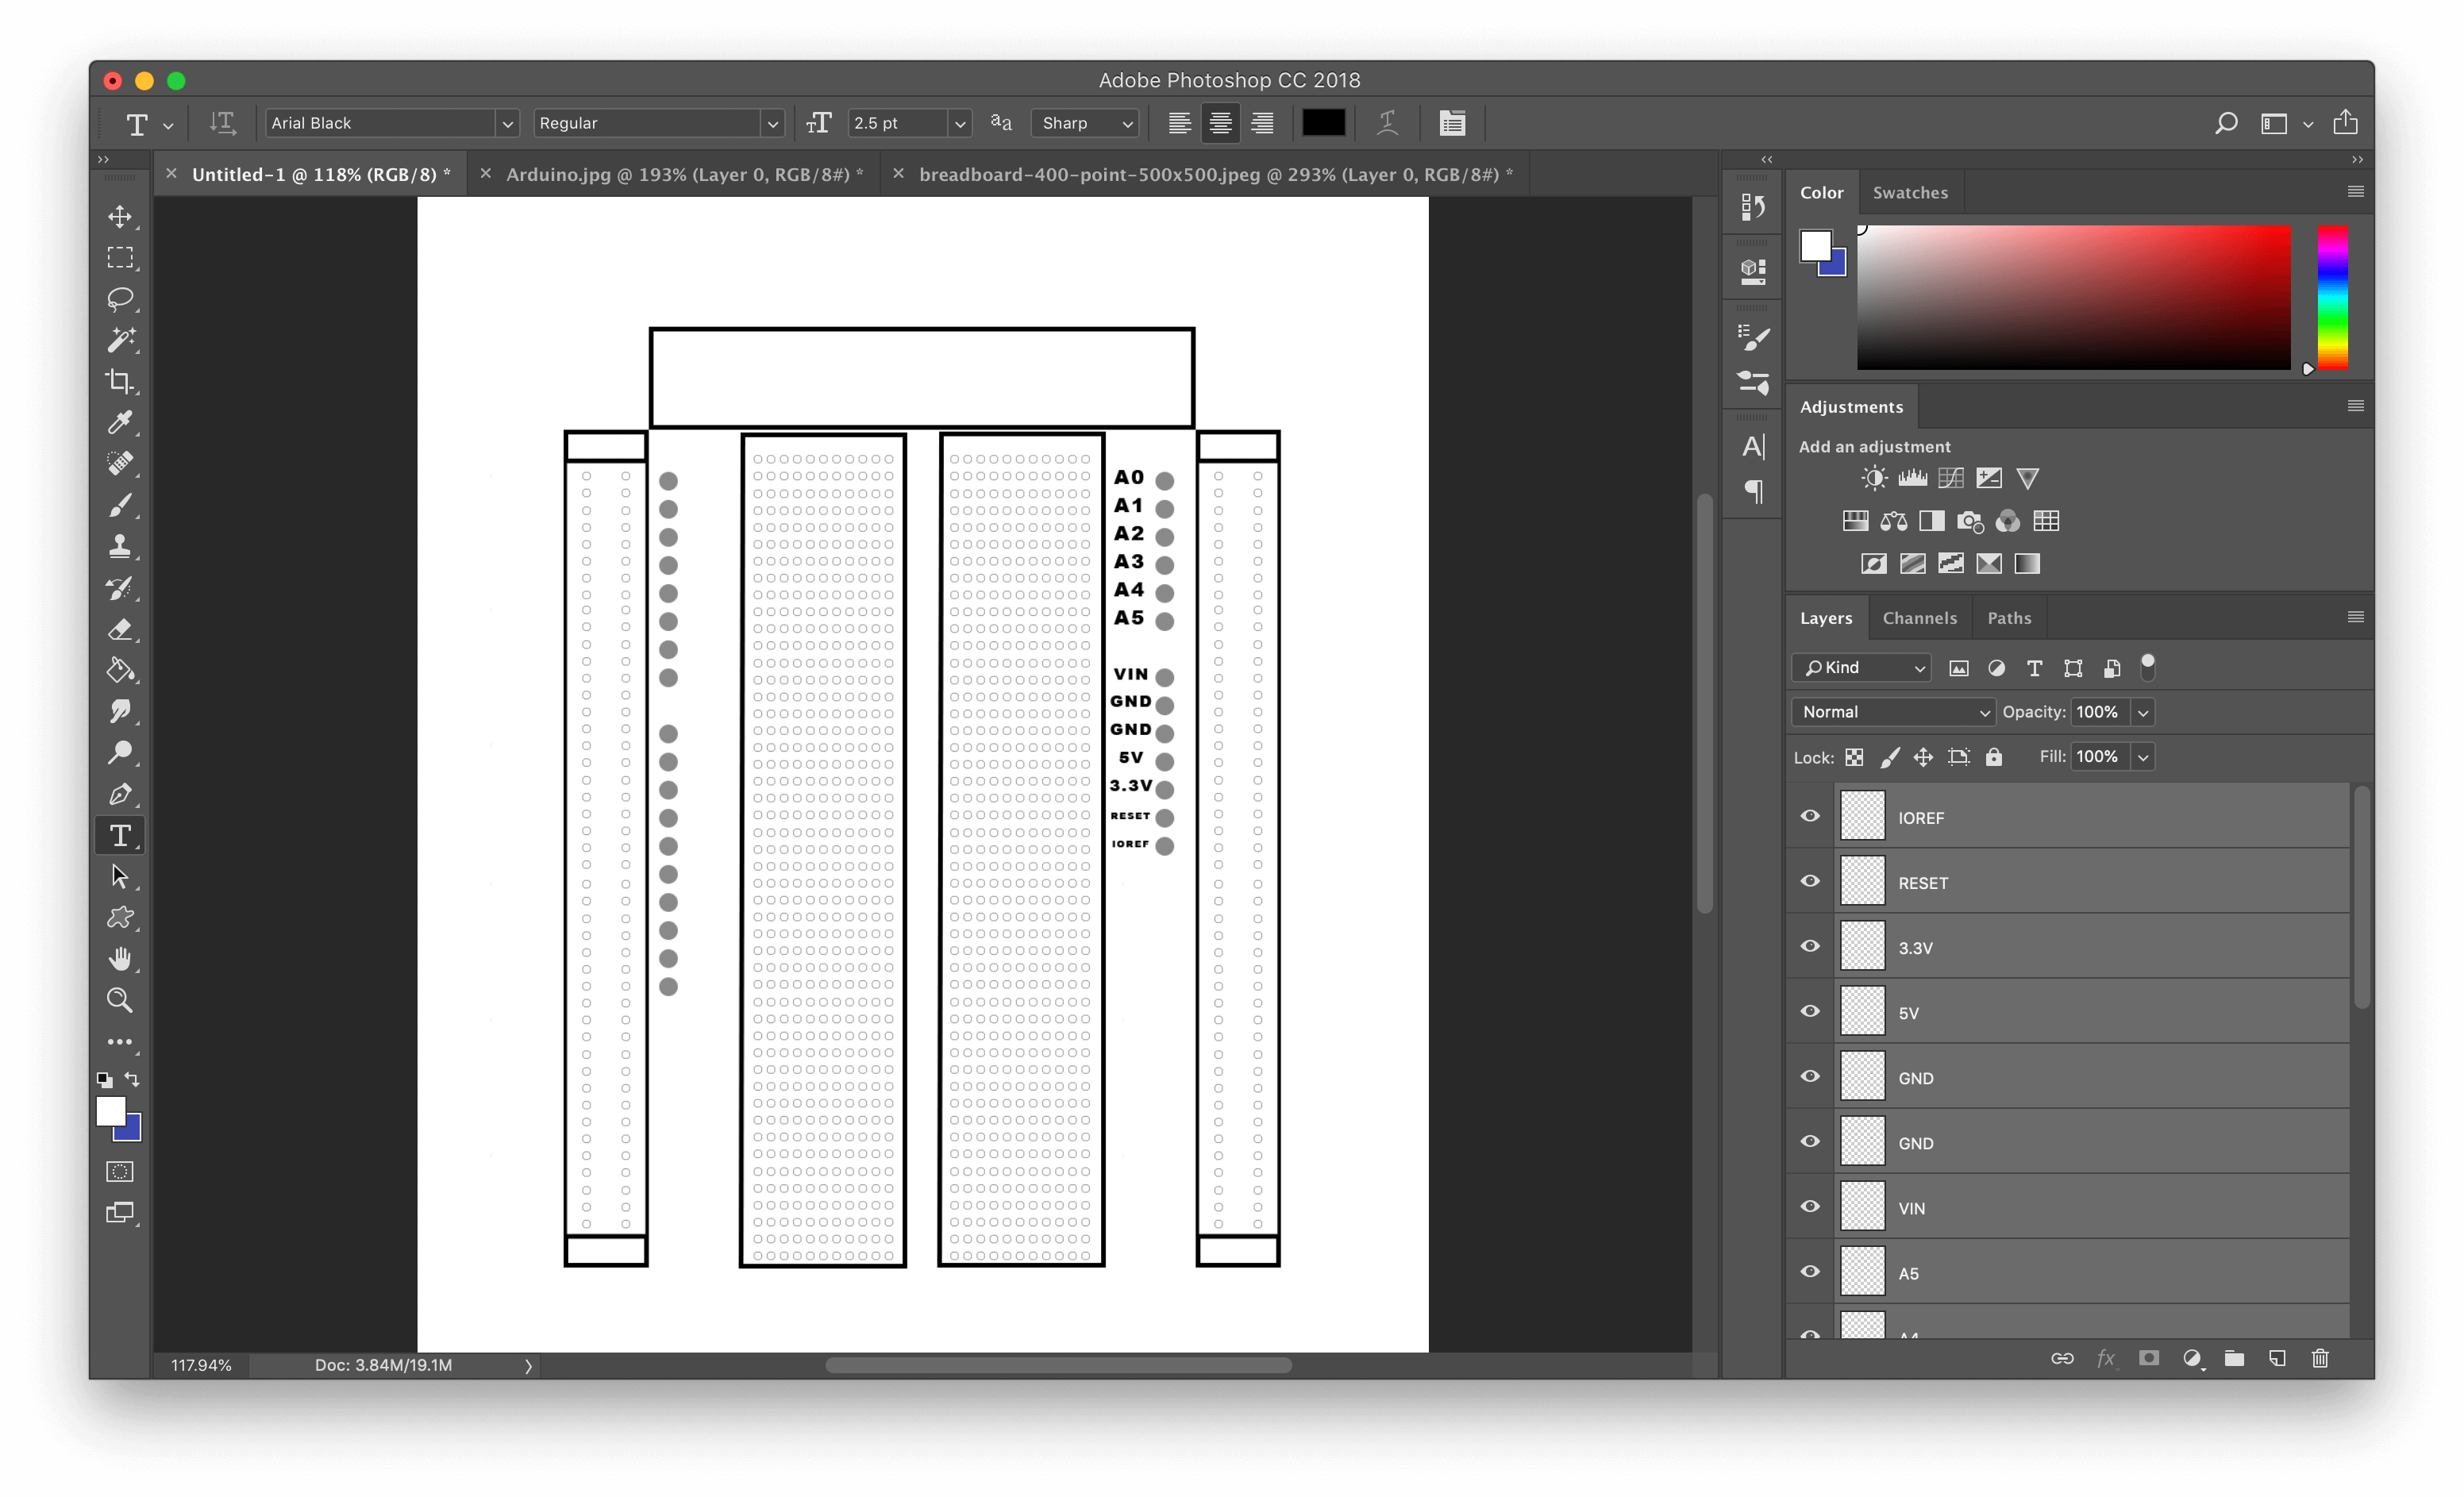
Task: Select the Eyedropper tool
Action: click(x=120, y=422)
